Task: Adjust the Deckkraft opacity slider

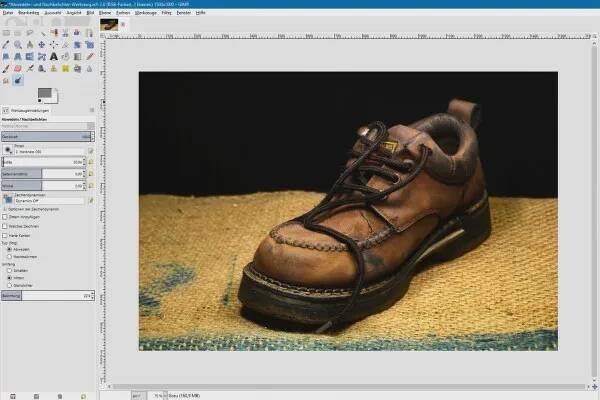Action: 46,135
